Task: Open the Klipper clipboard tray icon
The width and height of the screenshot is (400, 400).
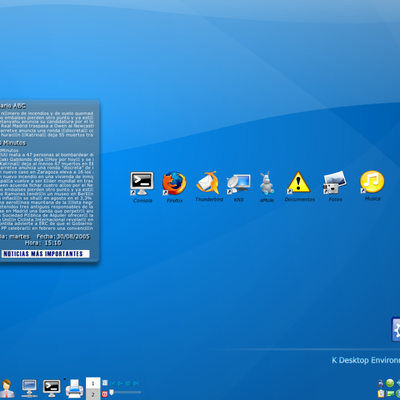Action: (x=381, y=394)
